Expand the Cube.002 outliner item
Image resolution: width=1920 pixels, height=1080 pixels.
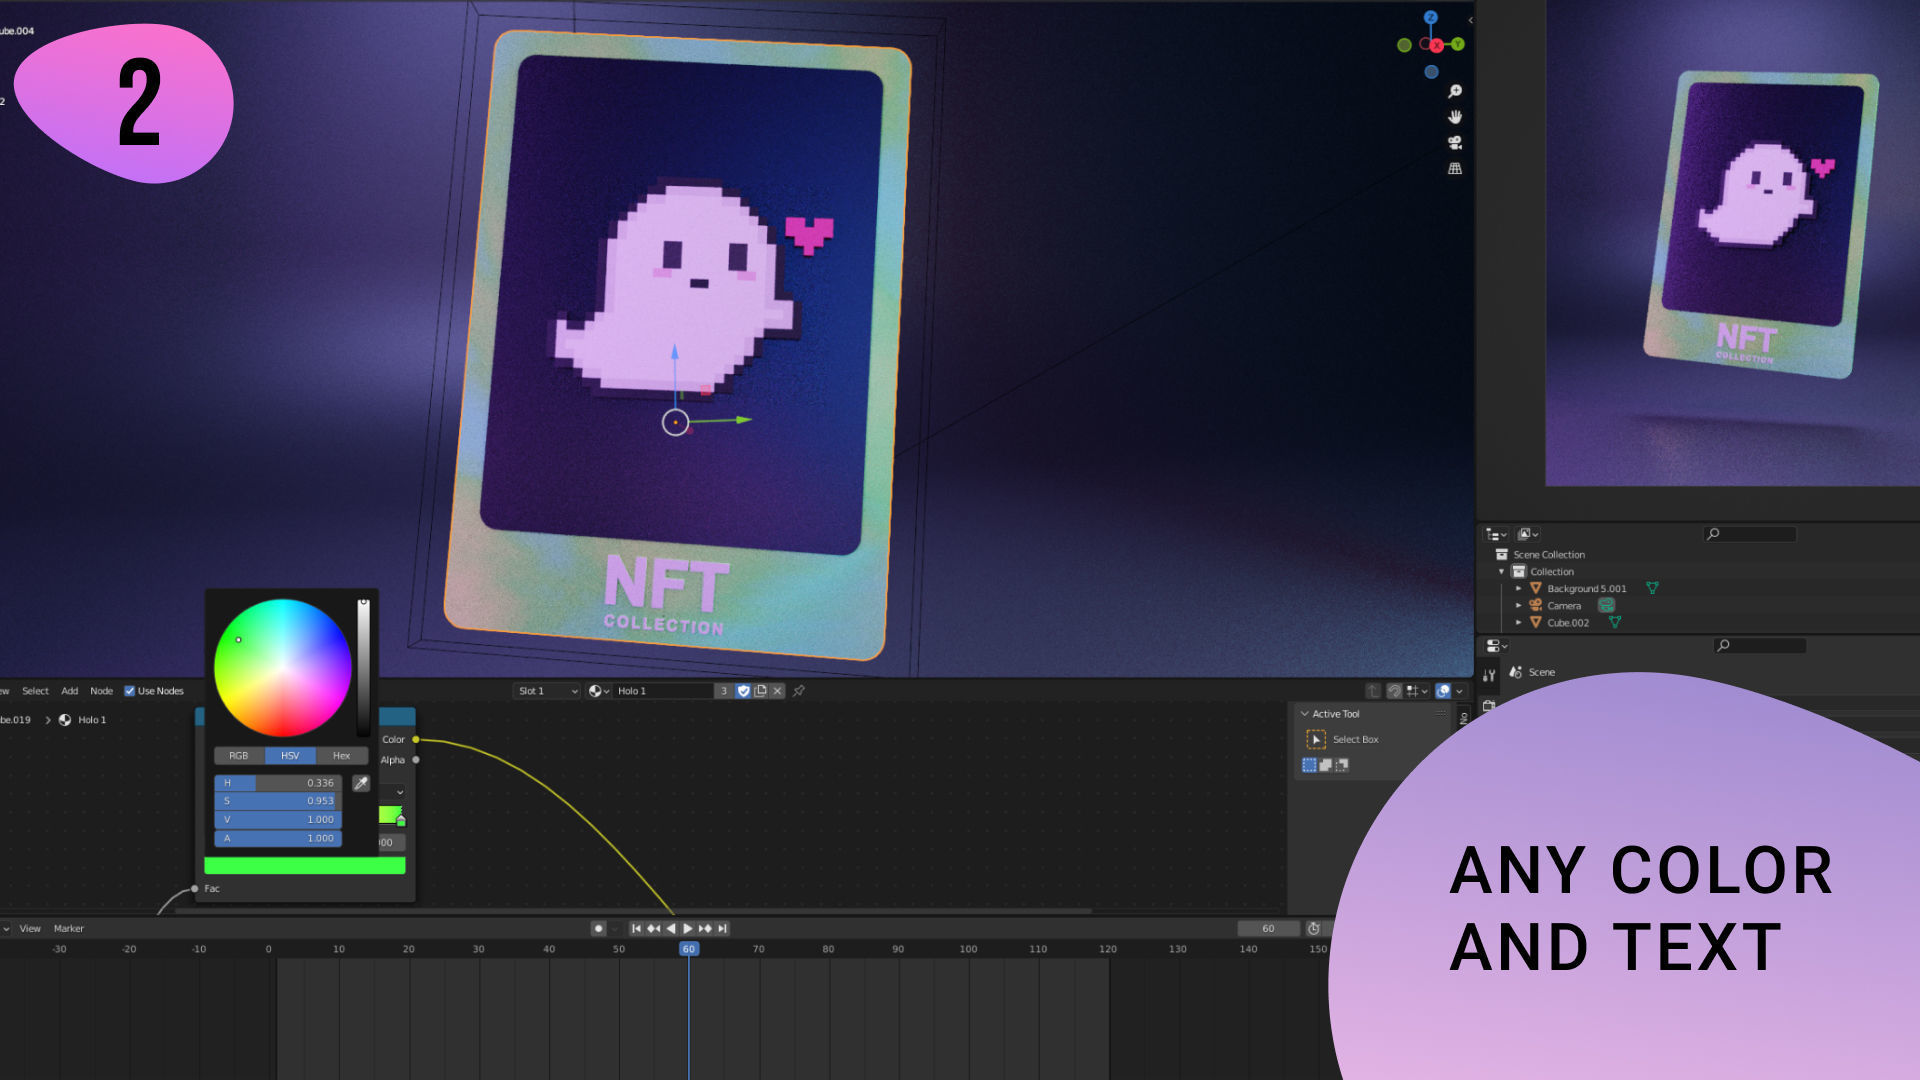pos(1518,622)
